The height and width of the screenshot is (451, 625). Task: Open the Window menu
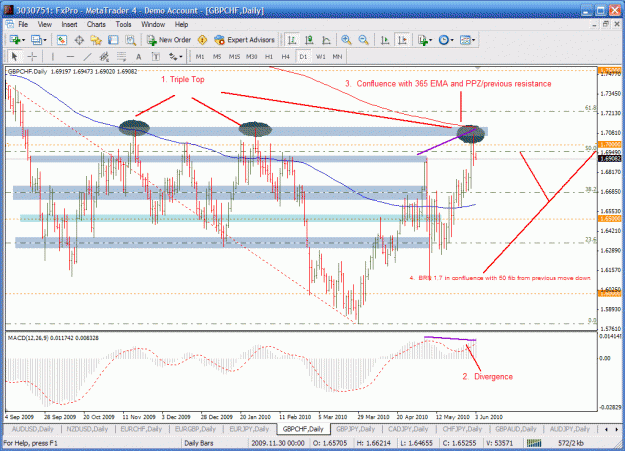[153, 25]
